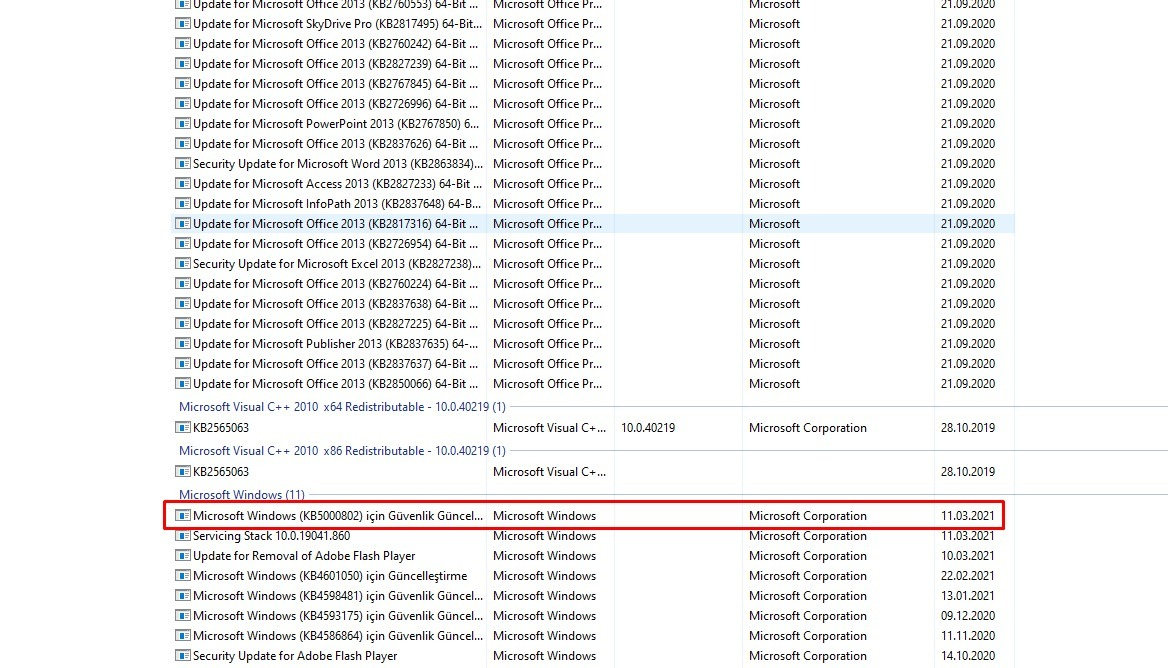Click the icon beside Microsoft Windows (KB5000802) update
This screenshot has height=668, width=1168.
click(x=182, y=515)
